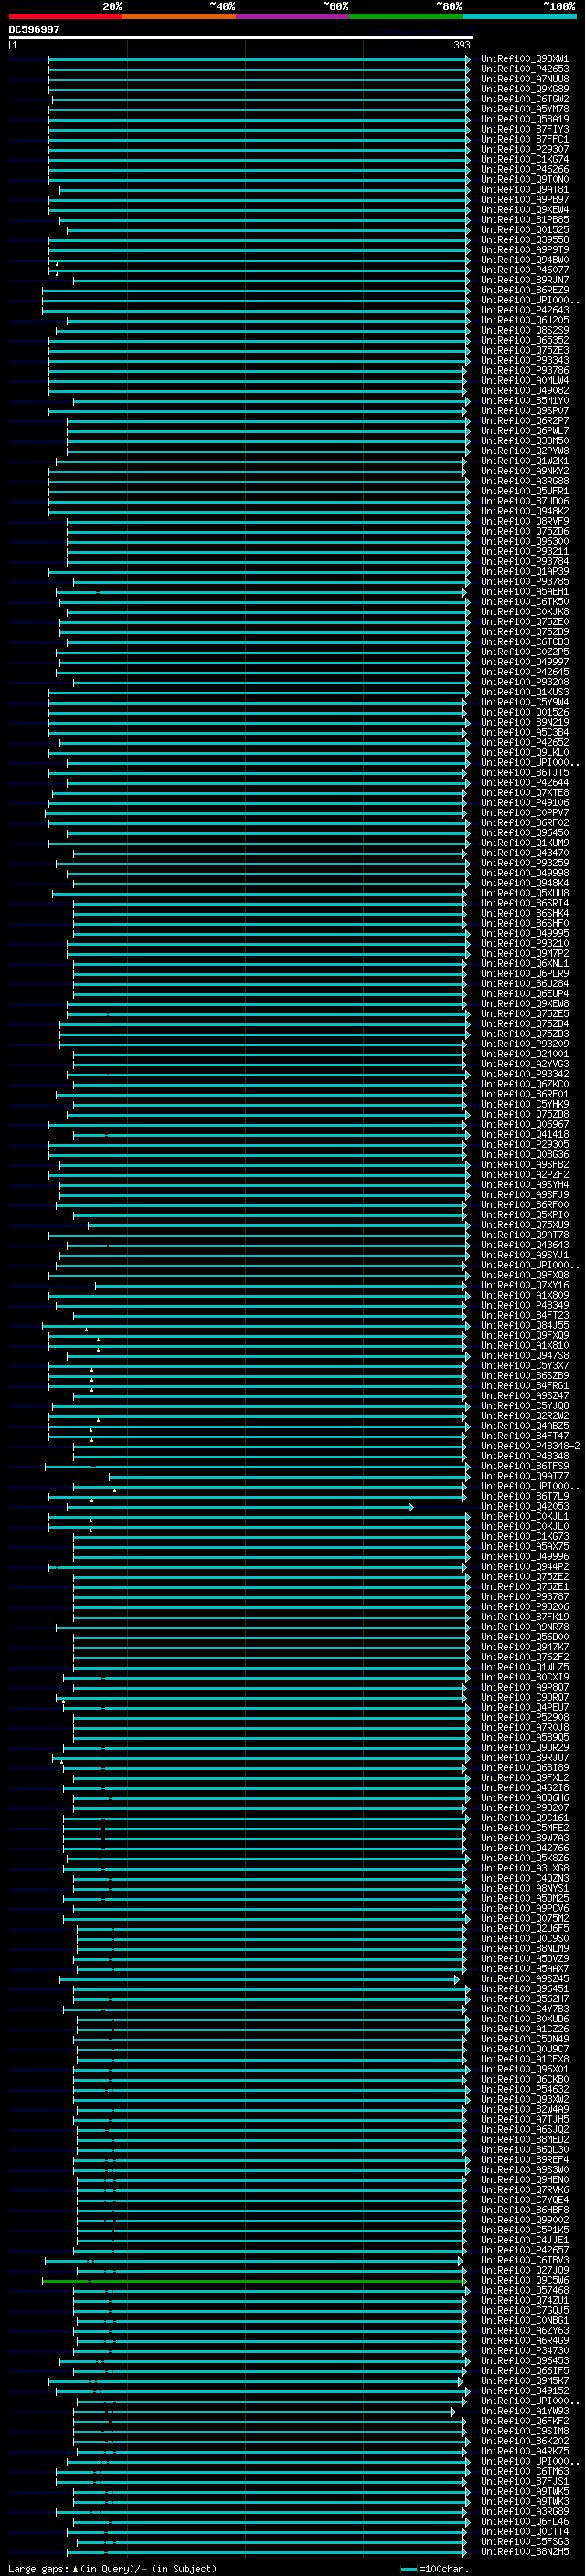Open hit UniRef100_A5YM78
This screenshot has height=2576, width=585.
pyautogui.click(x=524, y=109)
